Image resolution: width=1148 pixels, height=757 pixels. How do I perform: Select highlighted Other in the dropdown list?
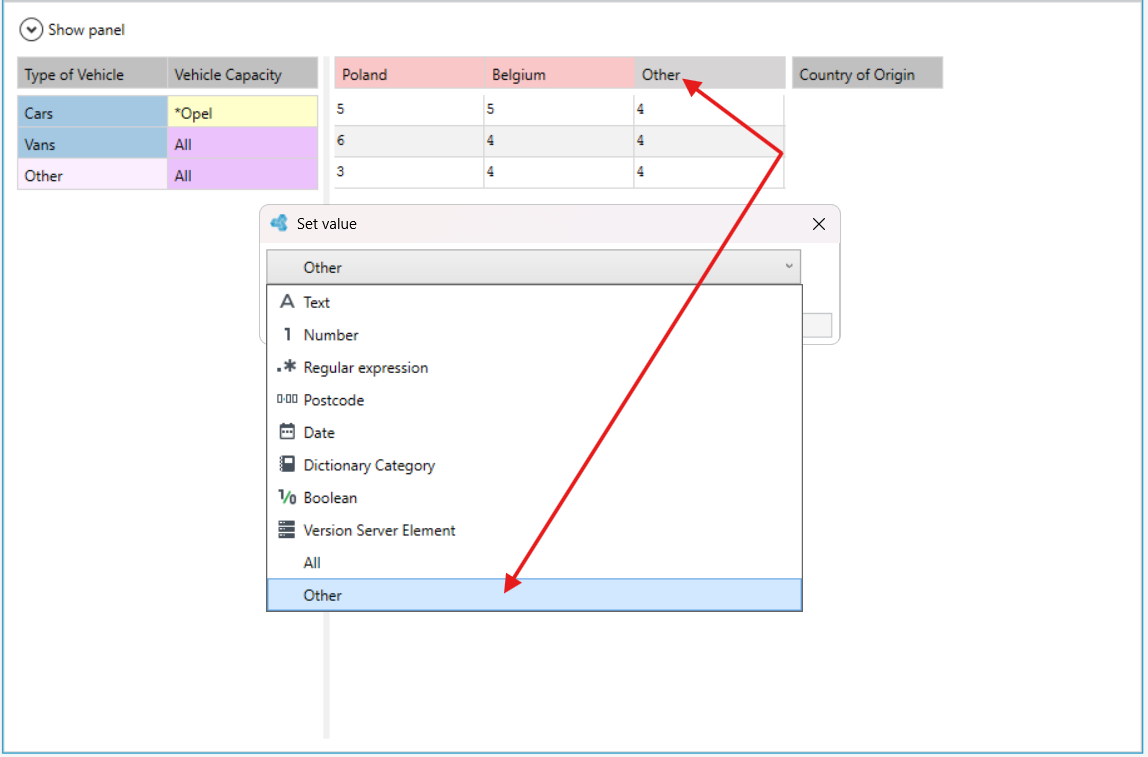(x=534, y=595)
